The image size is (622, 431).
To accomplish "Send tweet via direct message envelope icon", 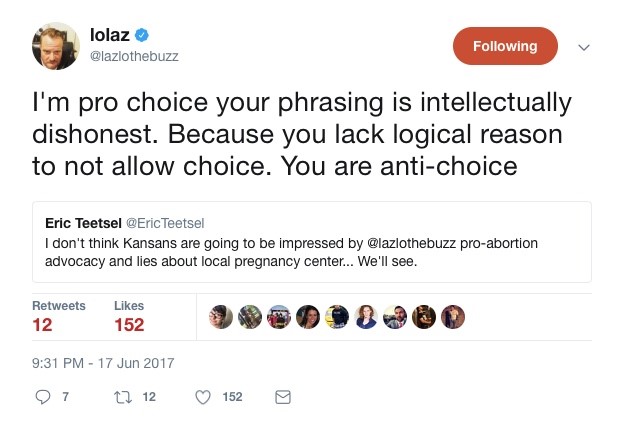I will [283, 397].
